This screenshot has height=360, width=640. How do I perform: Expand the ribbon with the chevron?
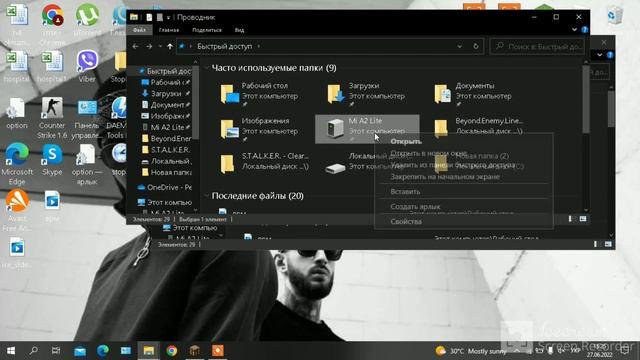tap(574, 30)
